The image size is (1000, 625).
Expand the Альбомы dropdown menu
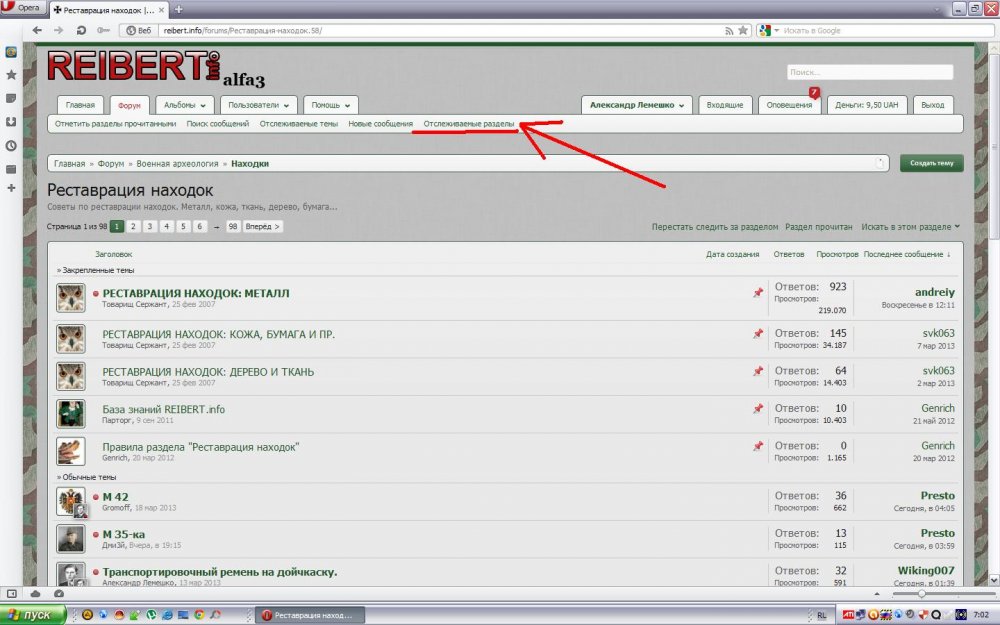[x=187, y=105]
